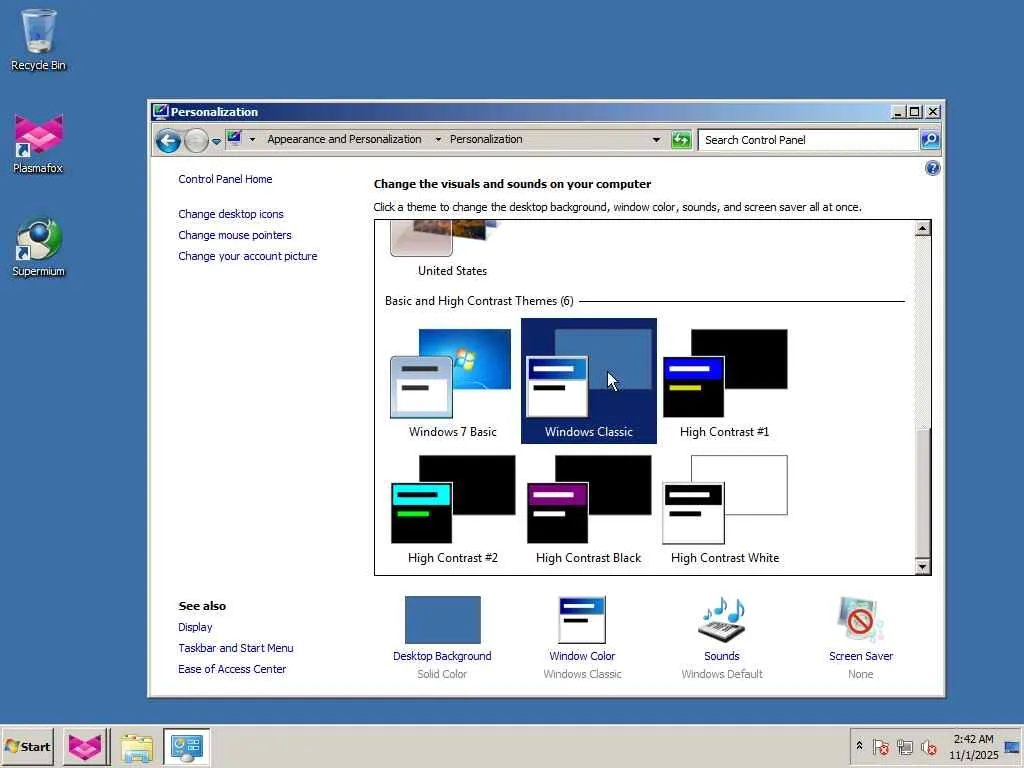Minimize the Personalization window

pos(897,112)
